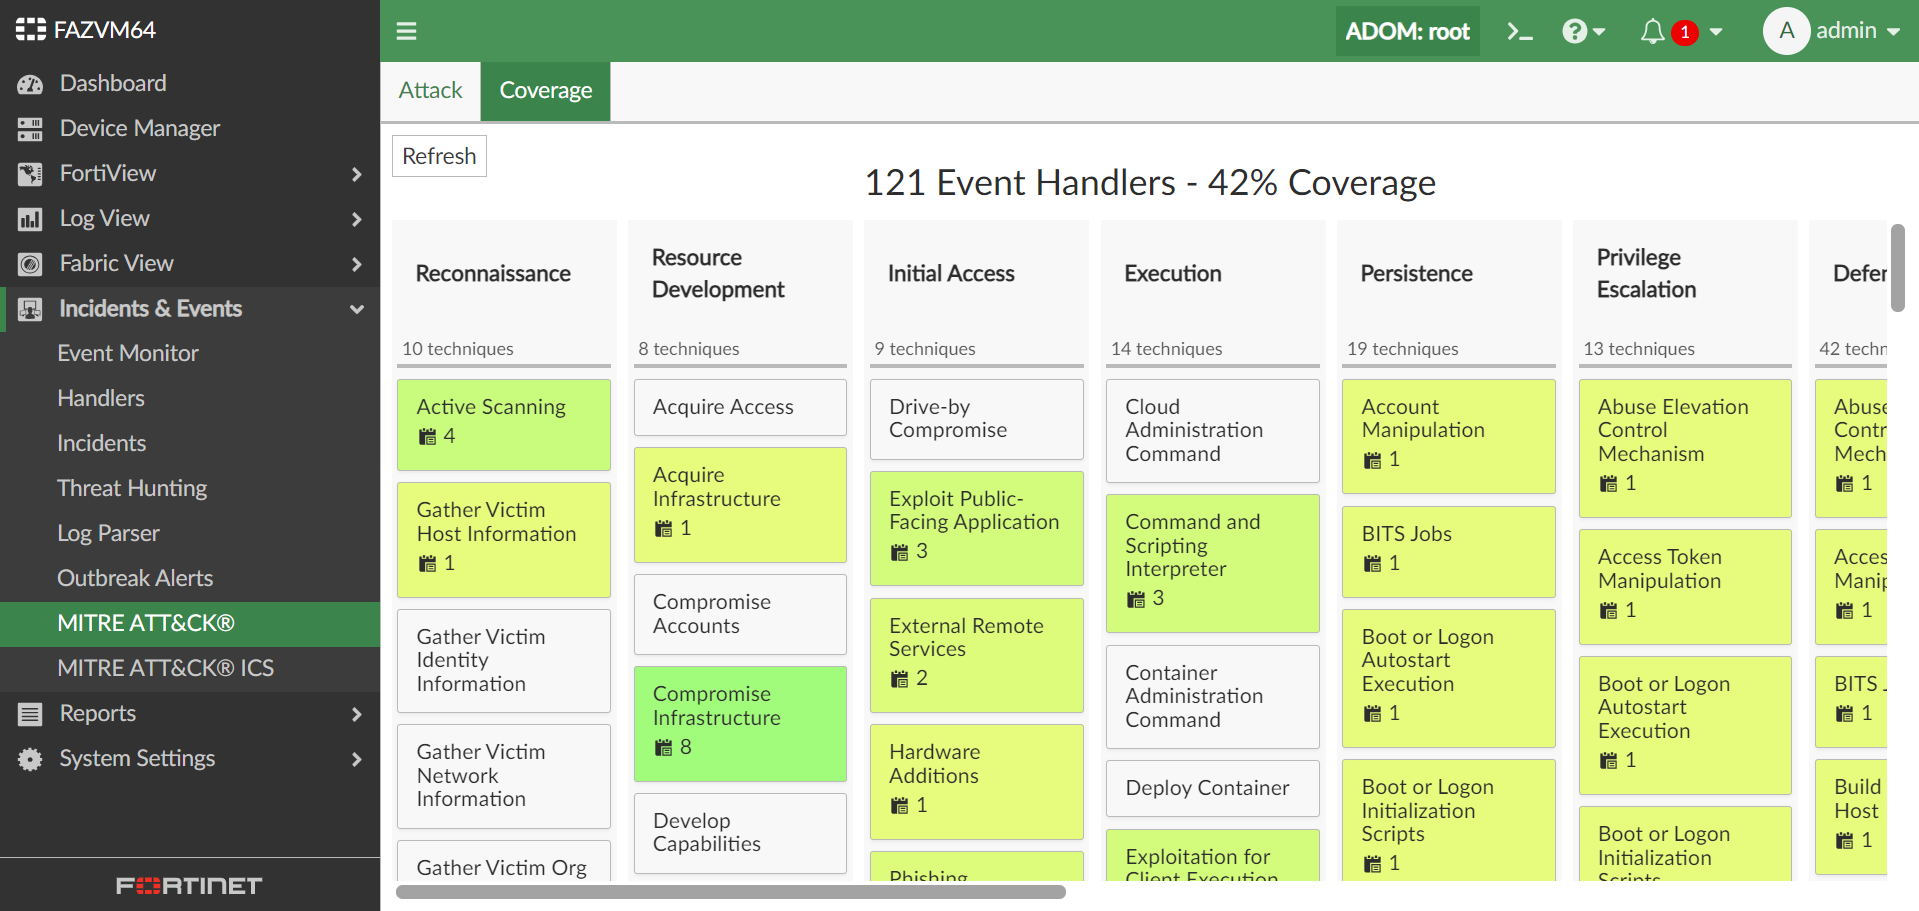Expand the FortiView submenu chevron
Image resolution: width=1919 pixels, height=911 pixels.
point(357,174)
